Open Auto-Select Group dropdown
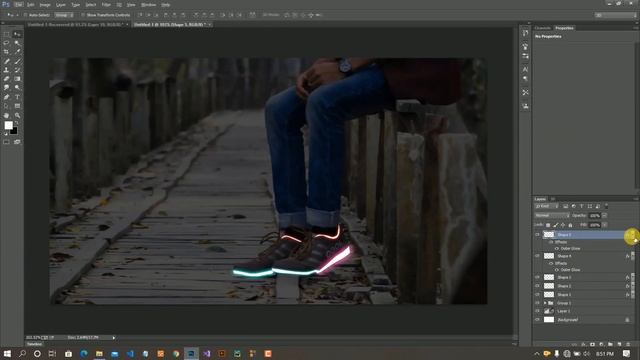This screenshot has width=640, height=360. pyautogui.click(x=64, y=15)
